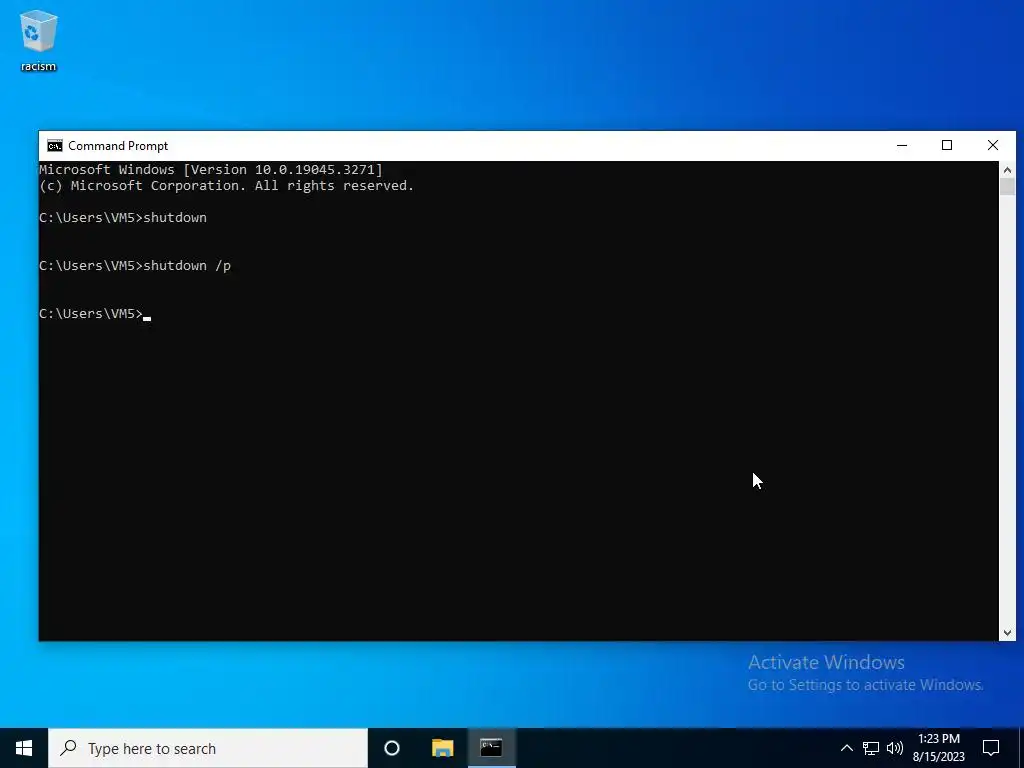Image resolution: width=1024 pixels, height=768 pixels.
Task: Open the Action Center notifications icon
Action: point(991,748)
